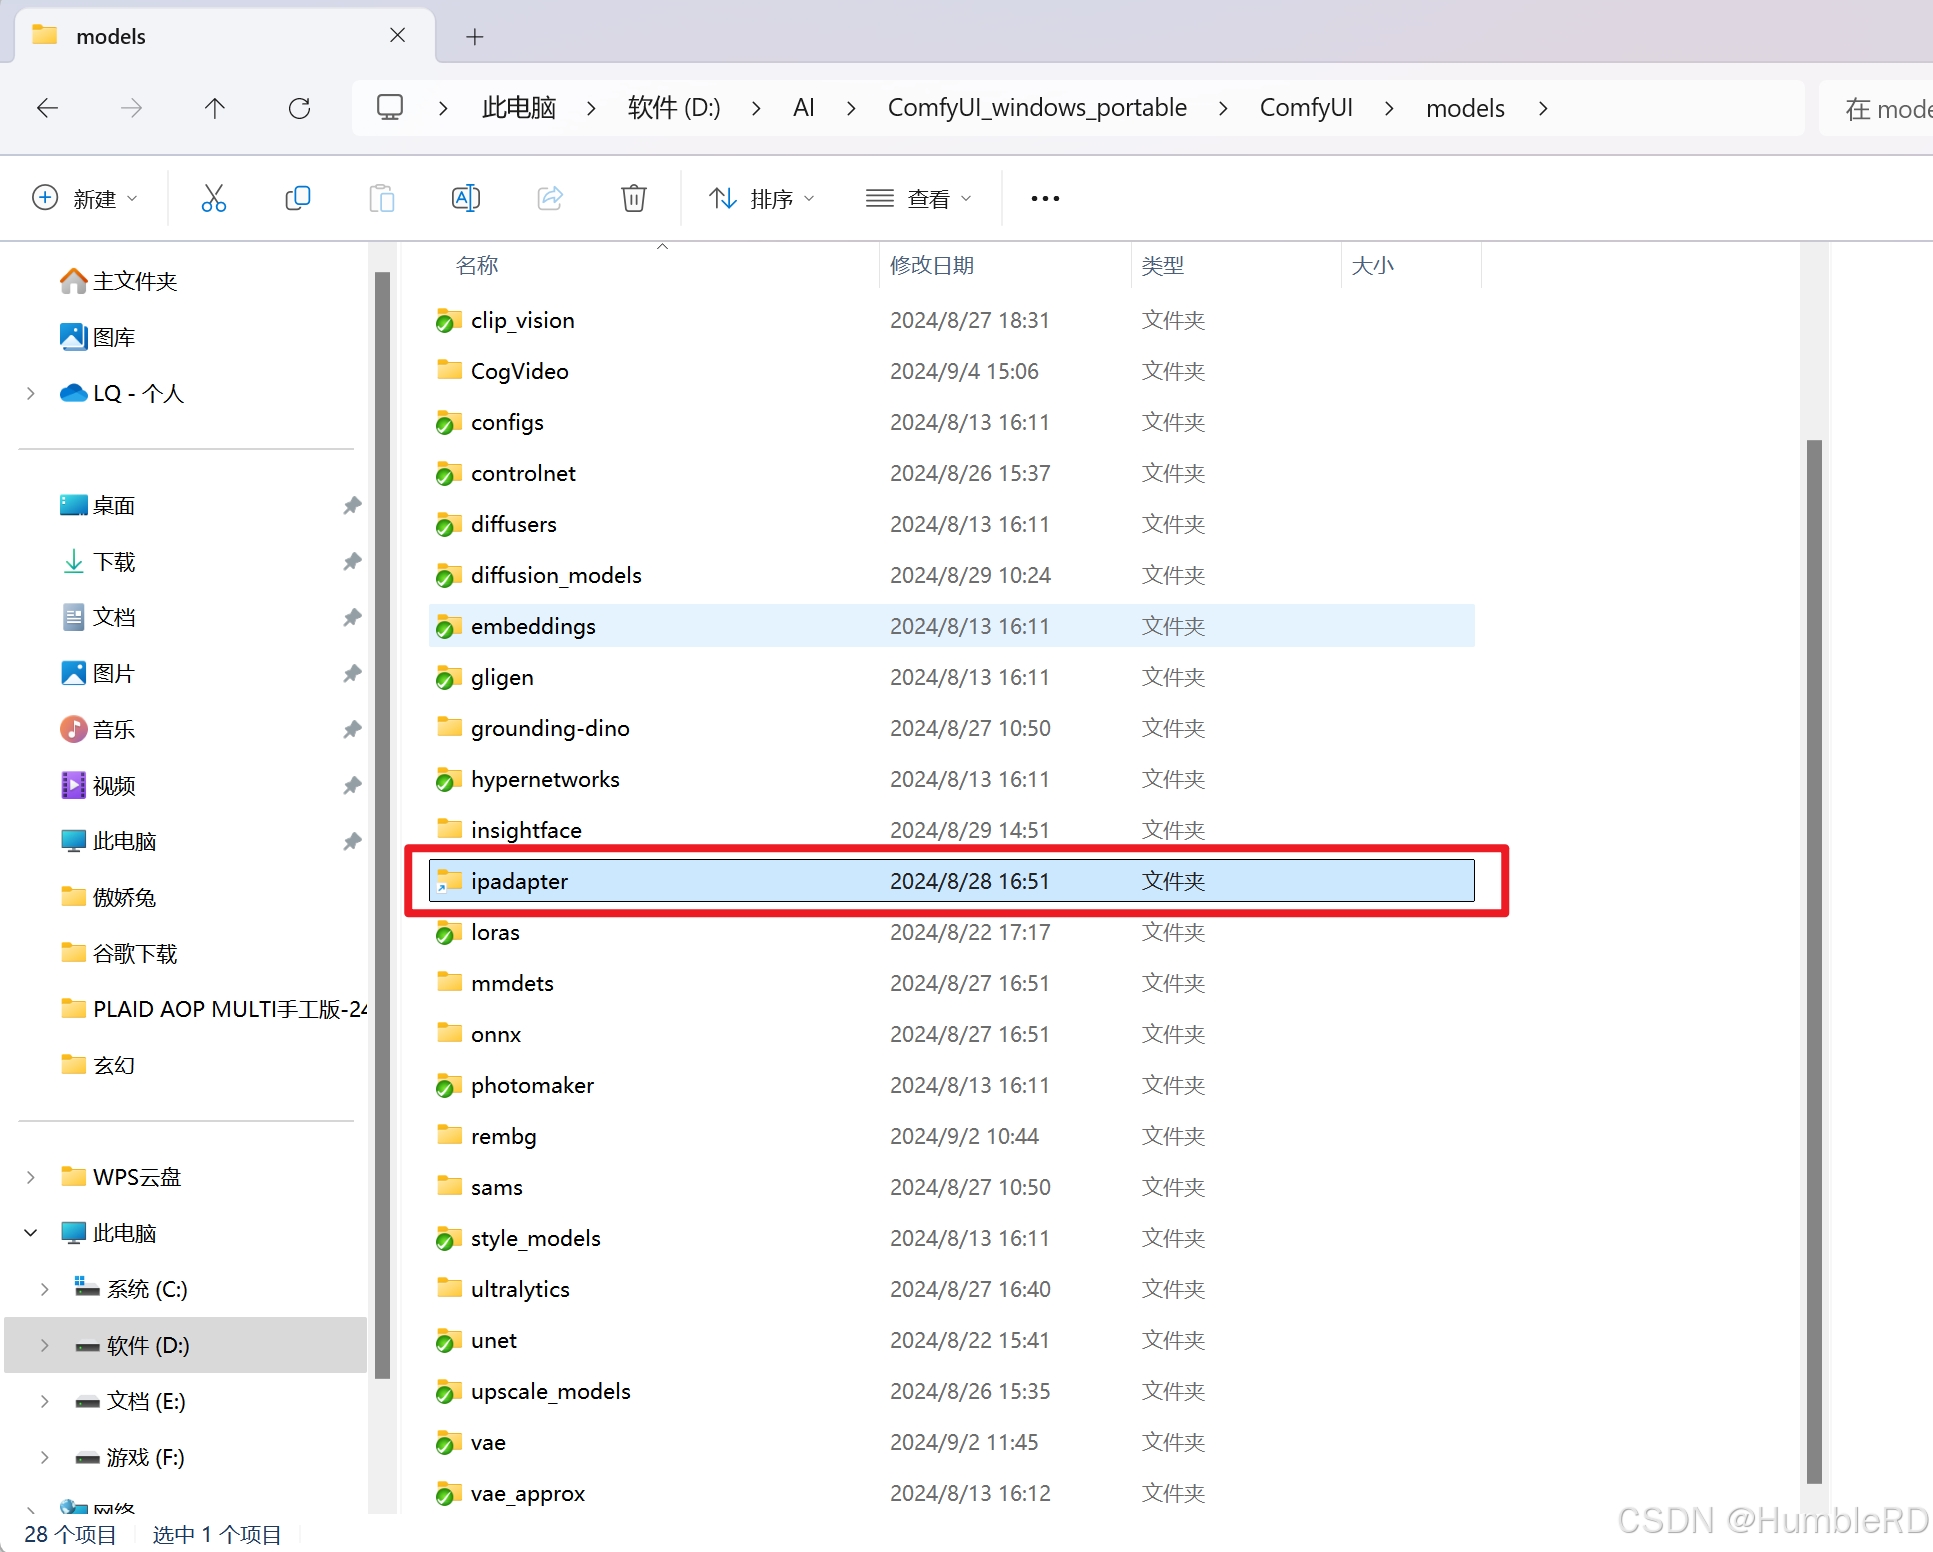
Task: Open a new tab with plus button
Action: 475,37
